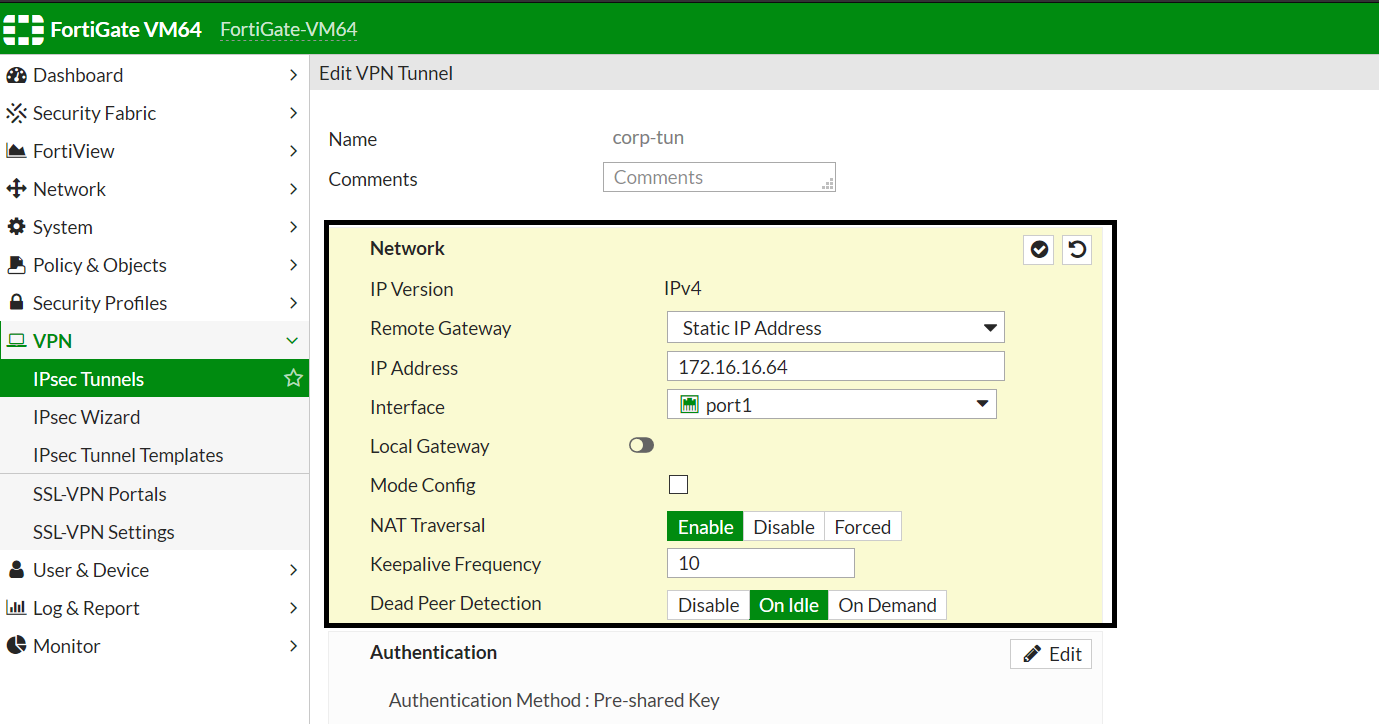Click the Dashboard gauge icon
The image size is (1379, 724).
click(16, 75)
